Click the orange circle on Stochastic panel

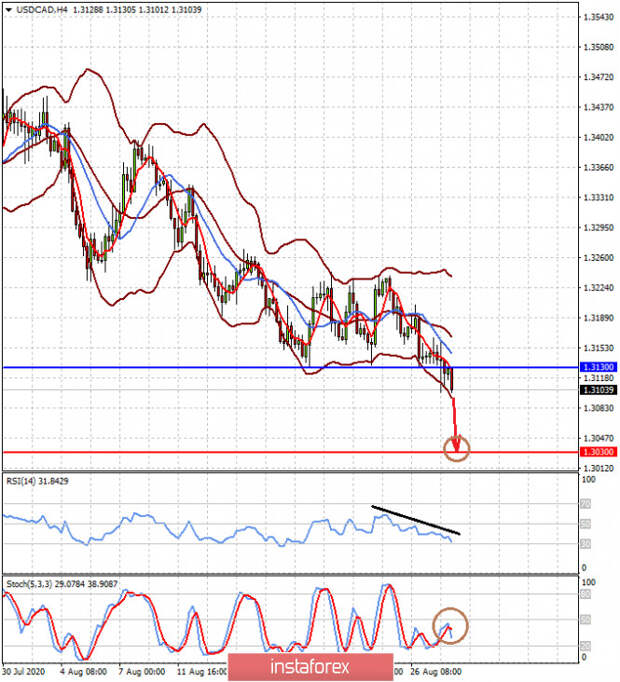tap(450, 625)
